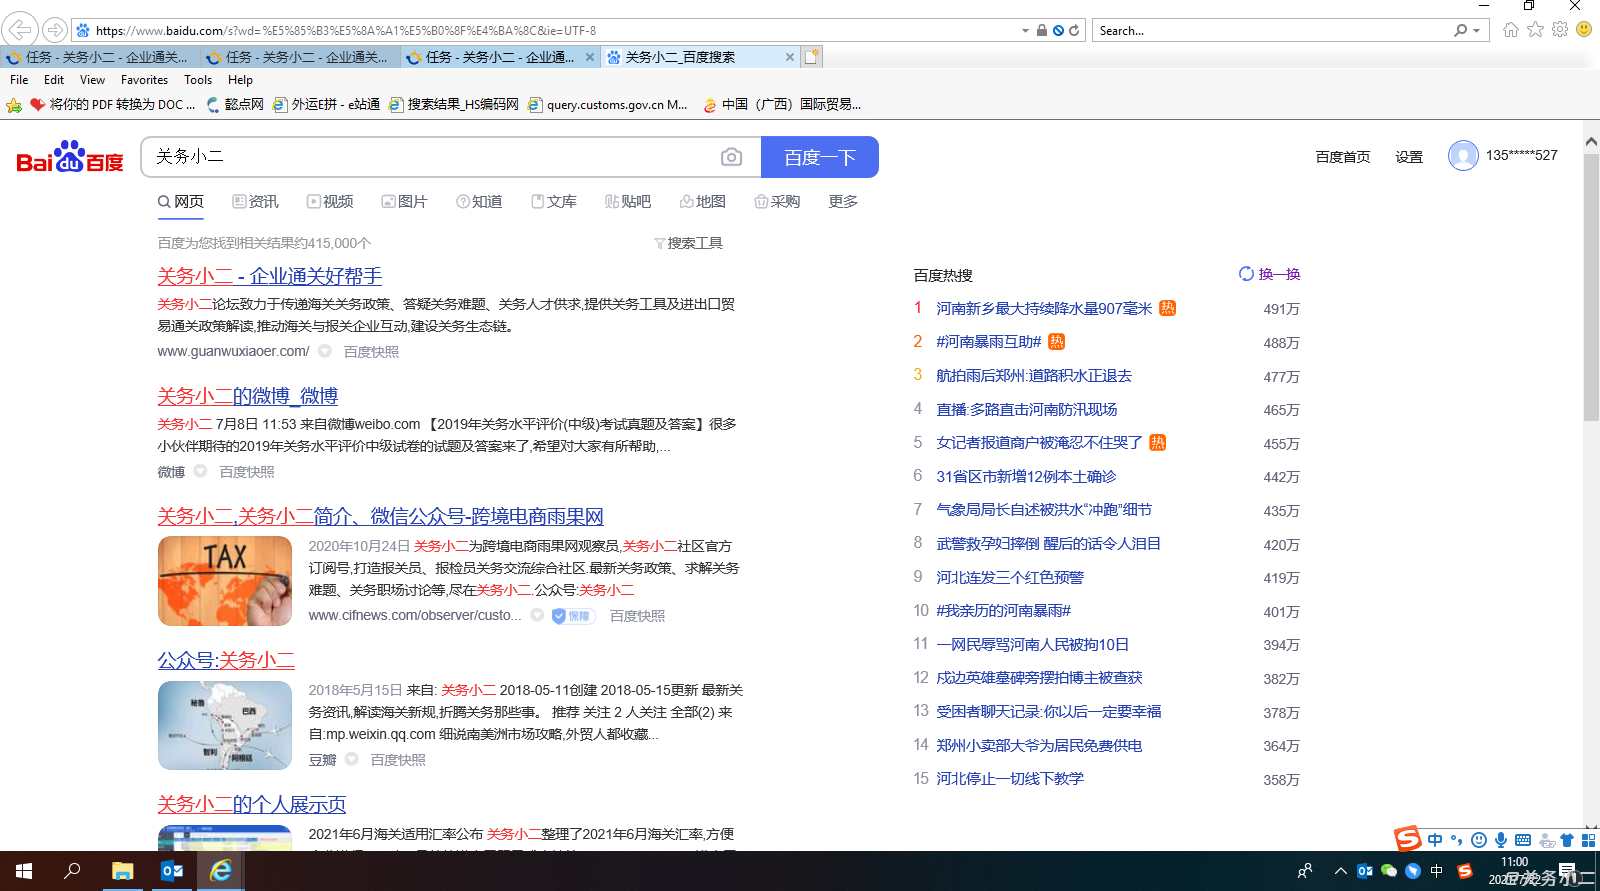
Task: Expand the 更多 search categories
Action: 843,201
